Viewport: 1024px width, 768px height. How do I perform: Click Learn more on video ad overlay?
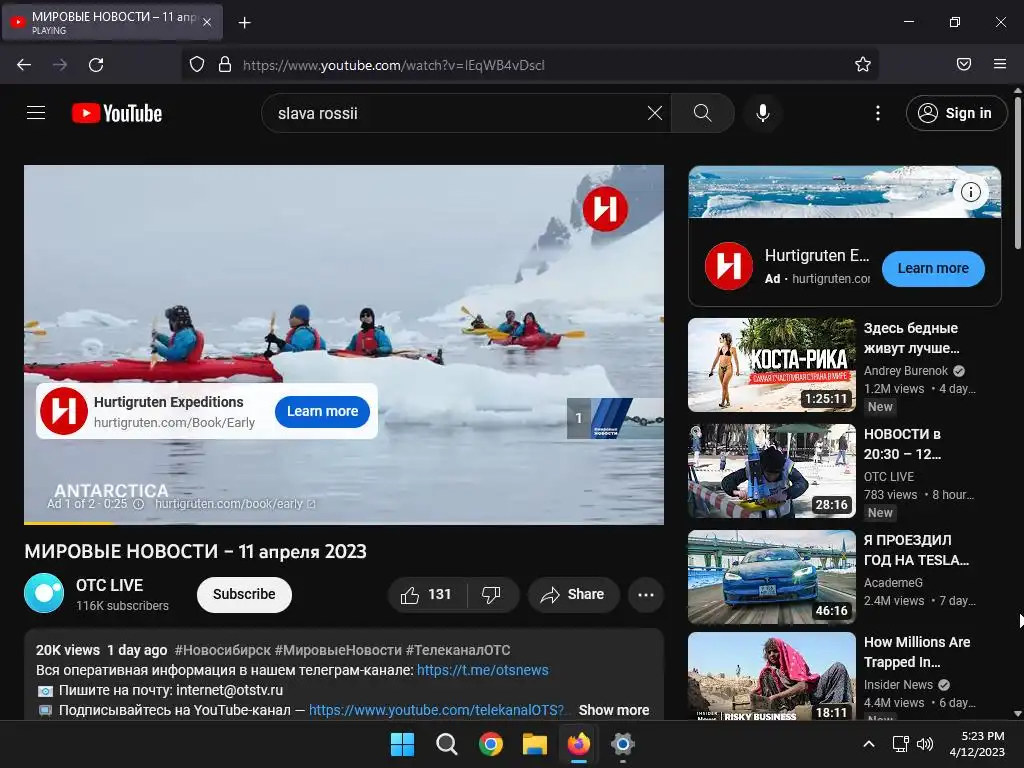coord(323,411)
